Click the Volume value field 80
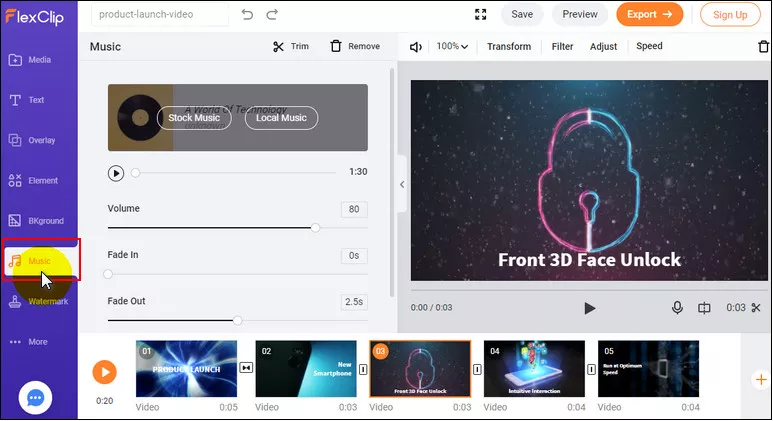 (354, 209)
